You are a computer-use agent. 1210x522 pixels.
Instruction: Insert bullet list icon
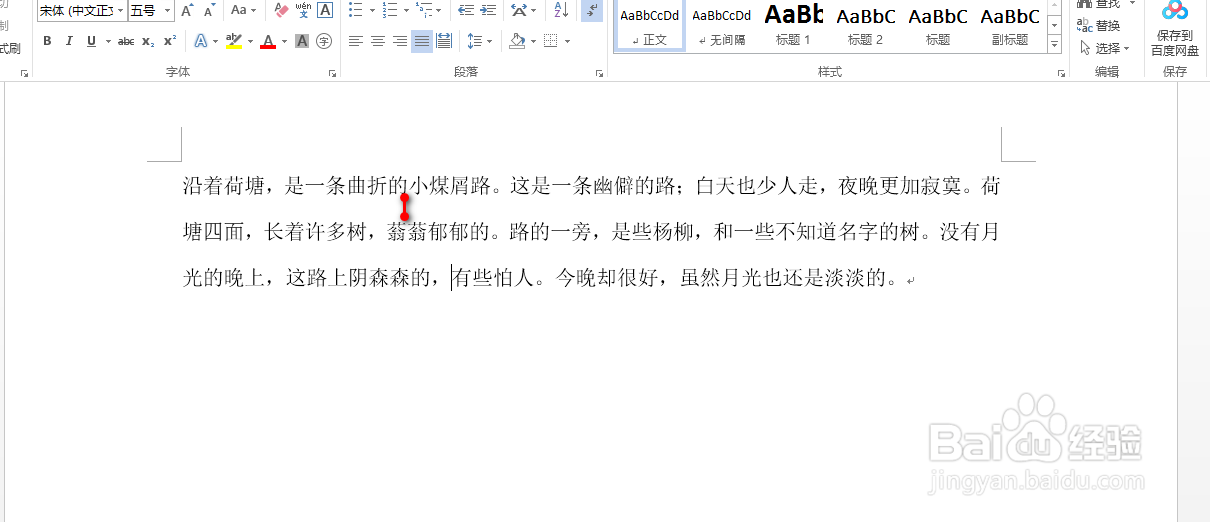pyautogui.click(x=356, y=11)
